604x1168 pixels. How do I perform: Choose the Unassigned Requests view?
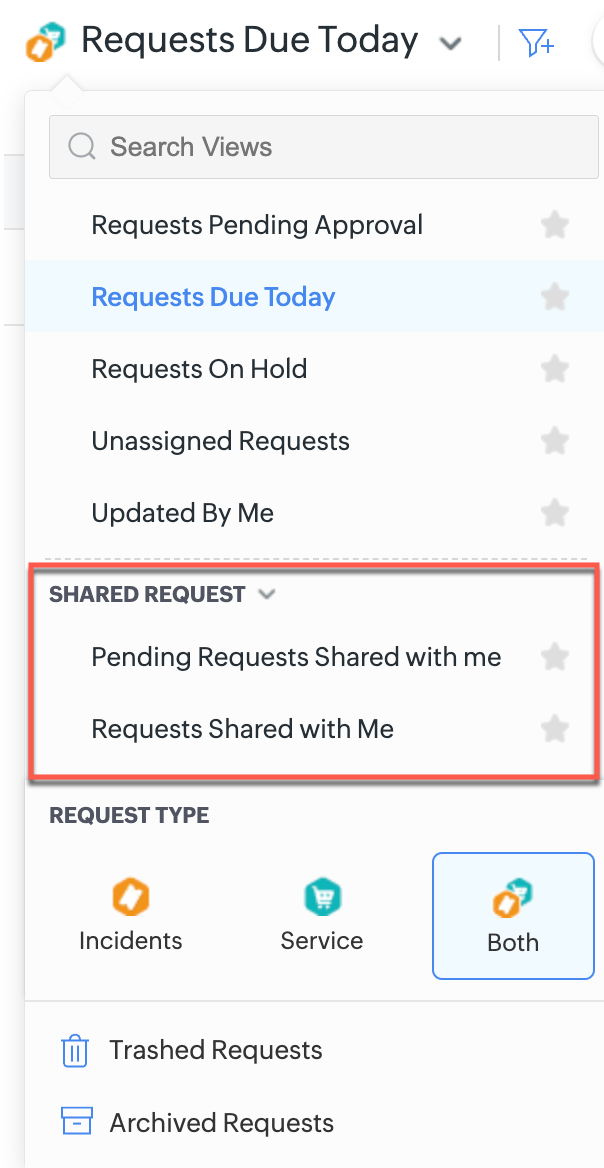pos(220,441)
